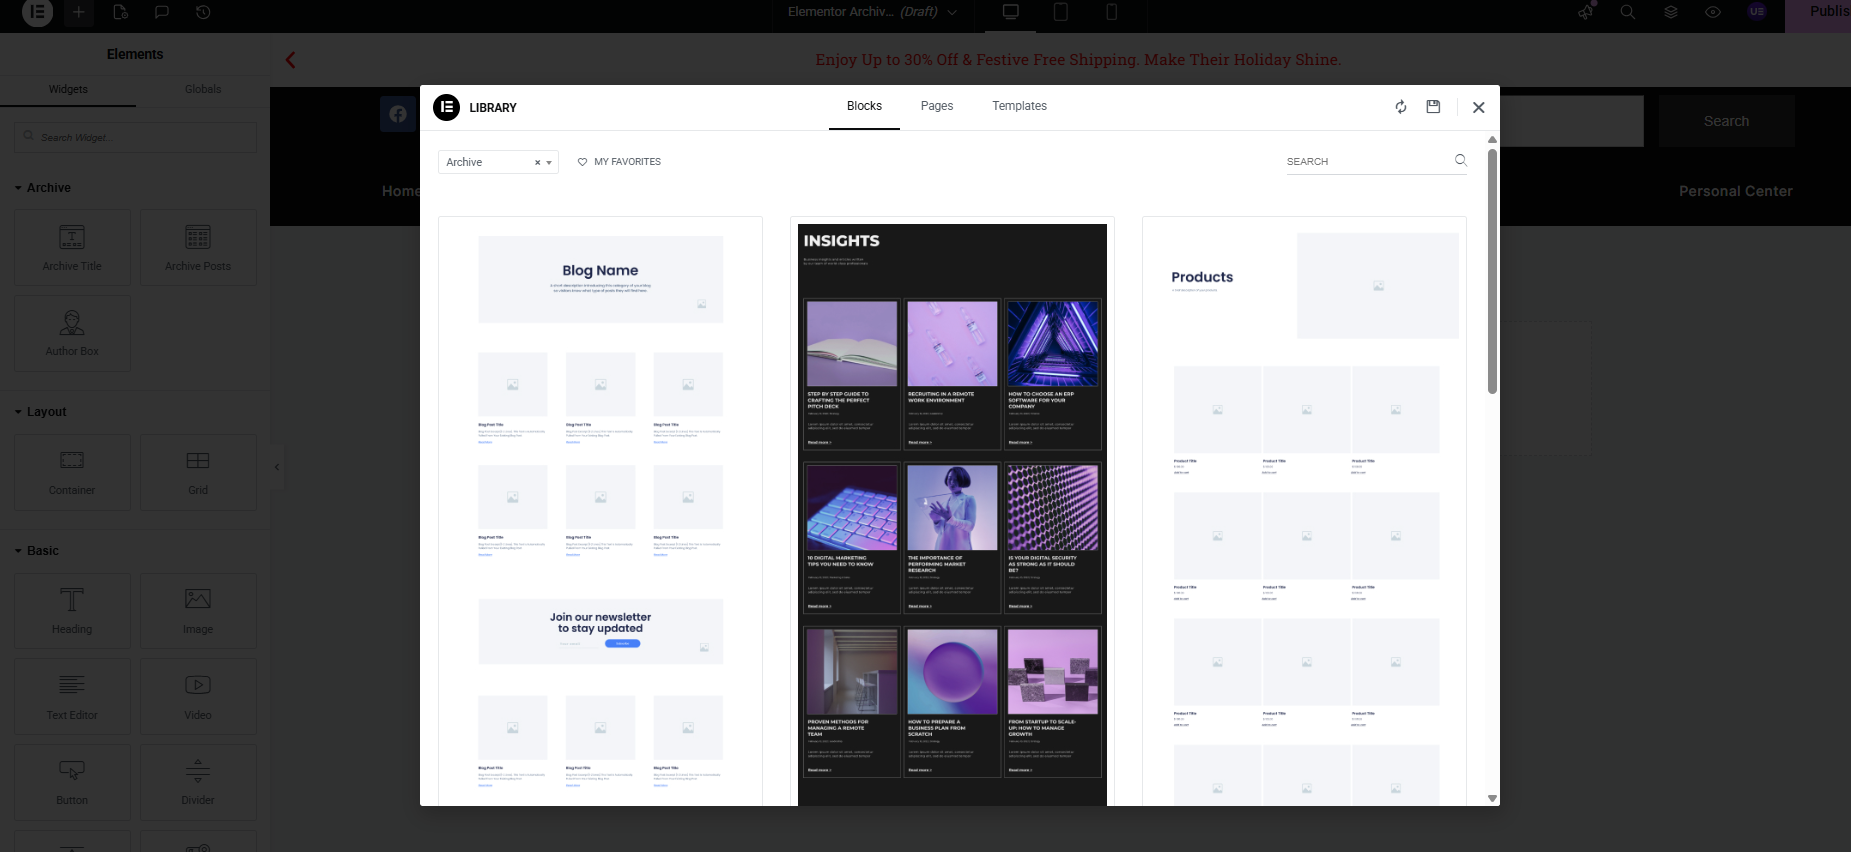
Task: Preview changes with the eye icon
Action: click(1713, 12)
